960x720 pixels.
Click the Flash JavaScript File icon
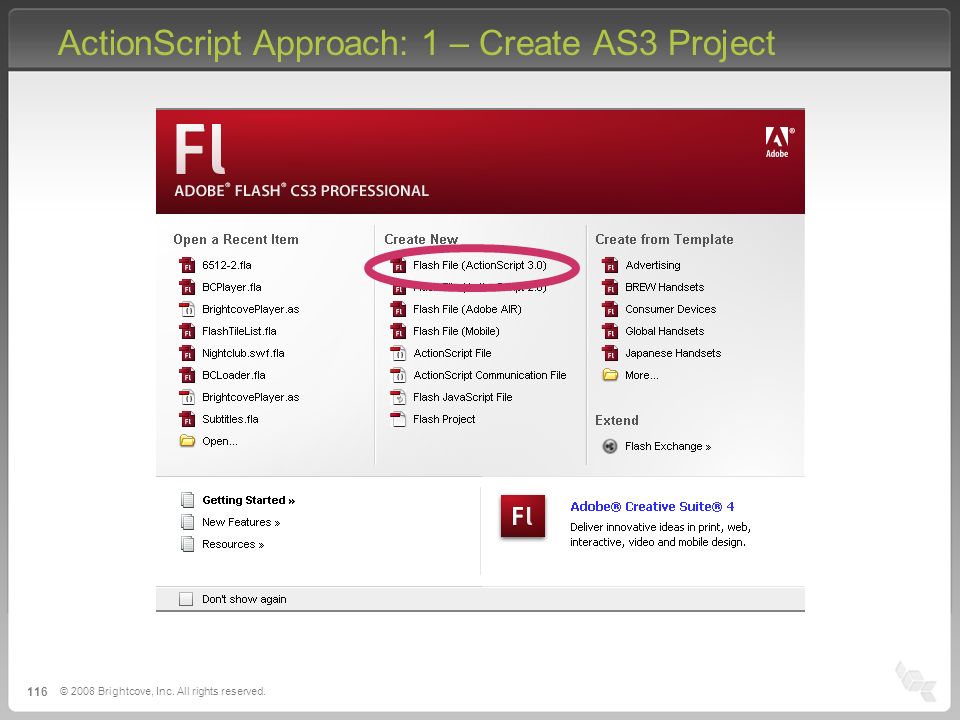coord(398,397)
